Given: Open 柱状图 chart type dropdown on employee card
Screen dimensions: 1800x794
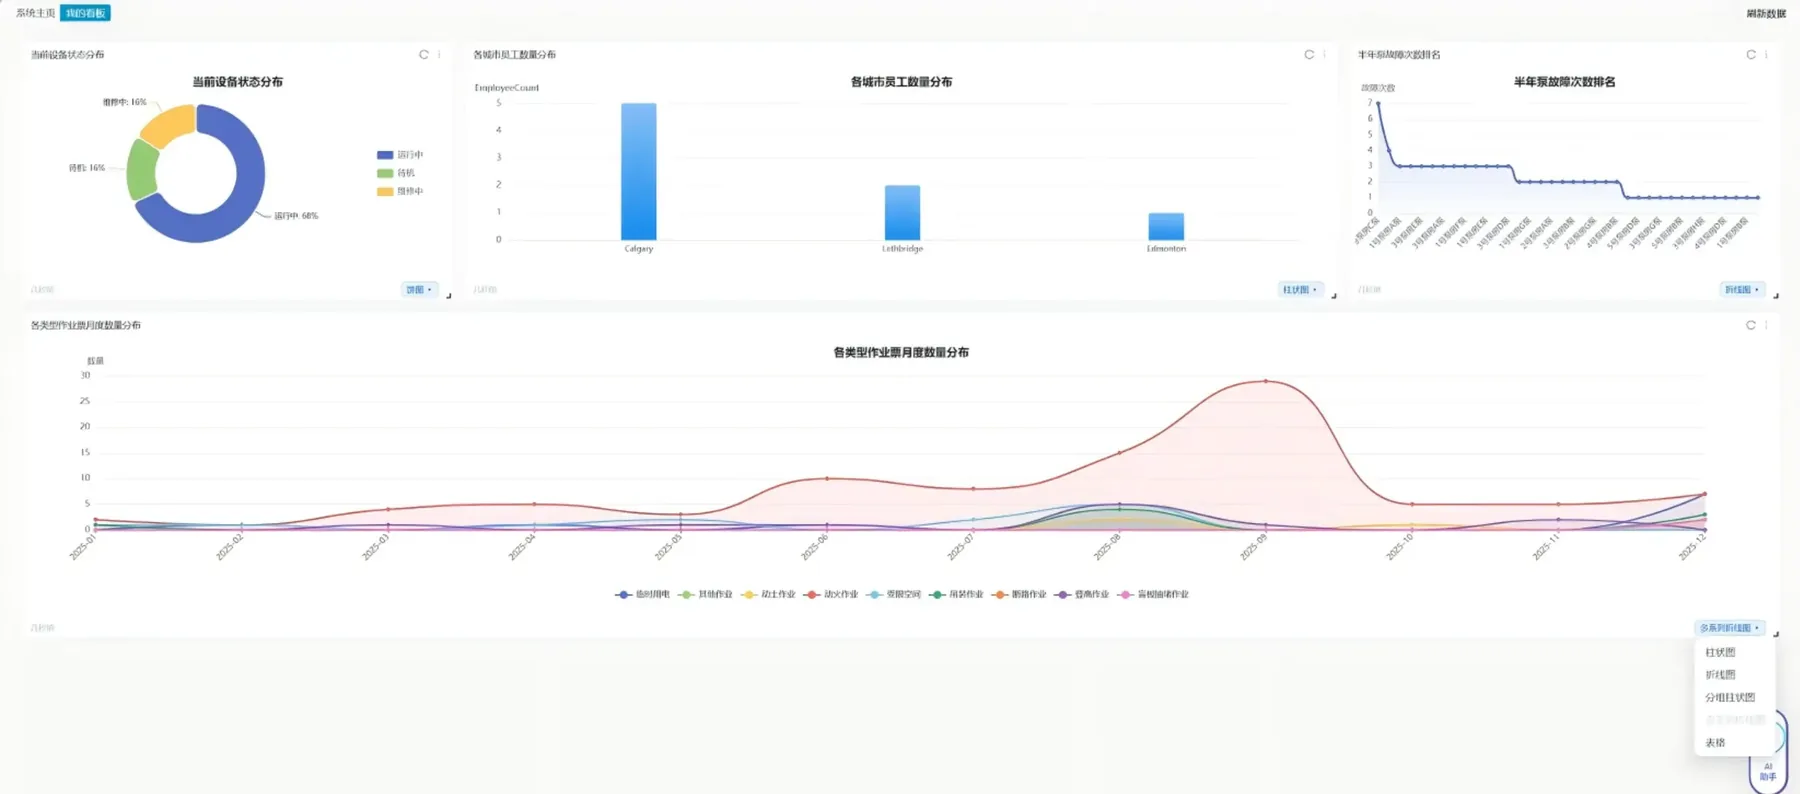Looking at the screenshot, I should (x=1300, y=290).
